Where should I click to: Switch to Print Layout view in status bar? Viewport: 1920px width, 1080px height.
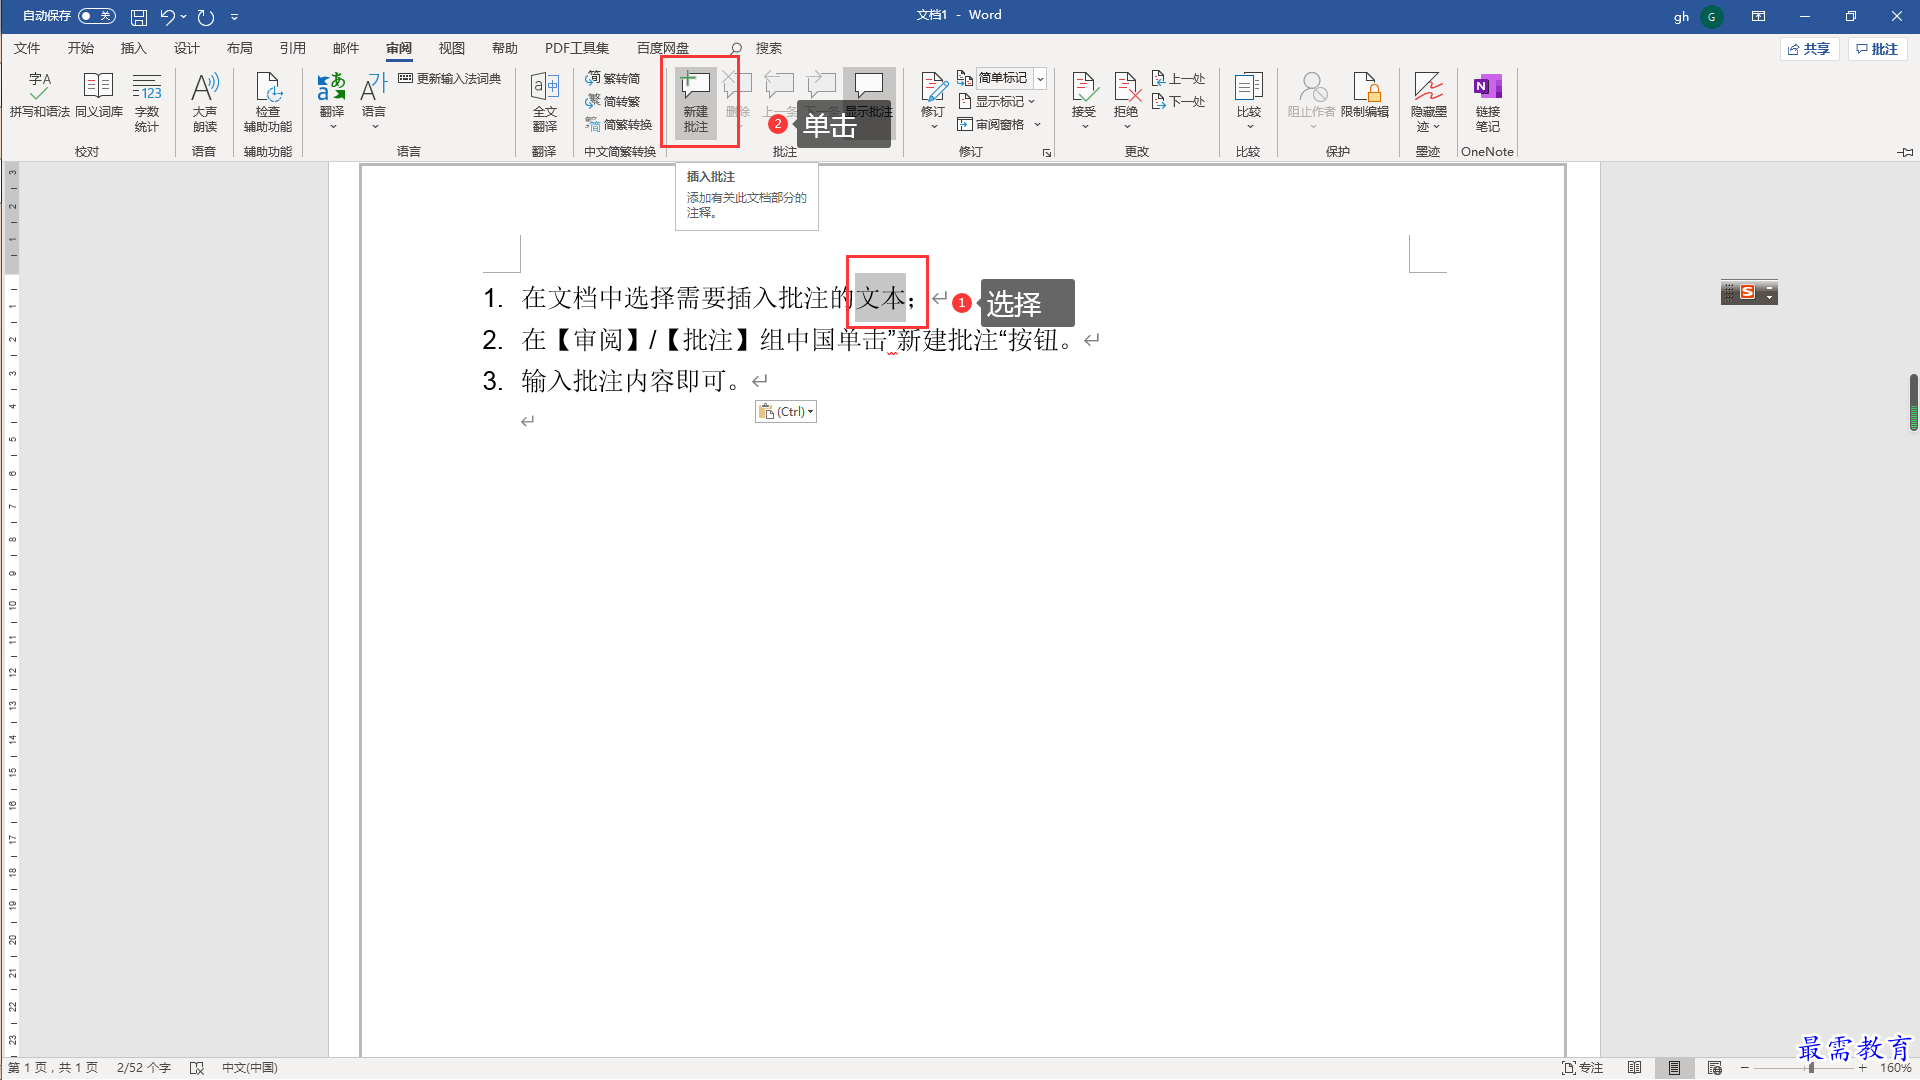(1674, 1068)
